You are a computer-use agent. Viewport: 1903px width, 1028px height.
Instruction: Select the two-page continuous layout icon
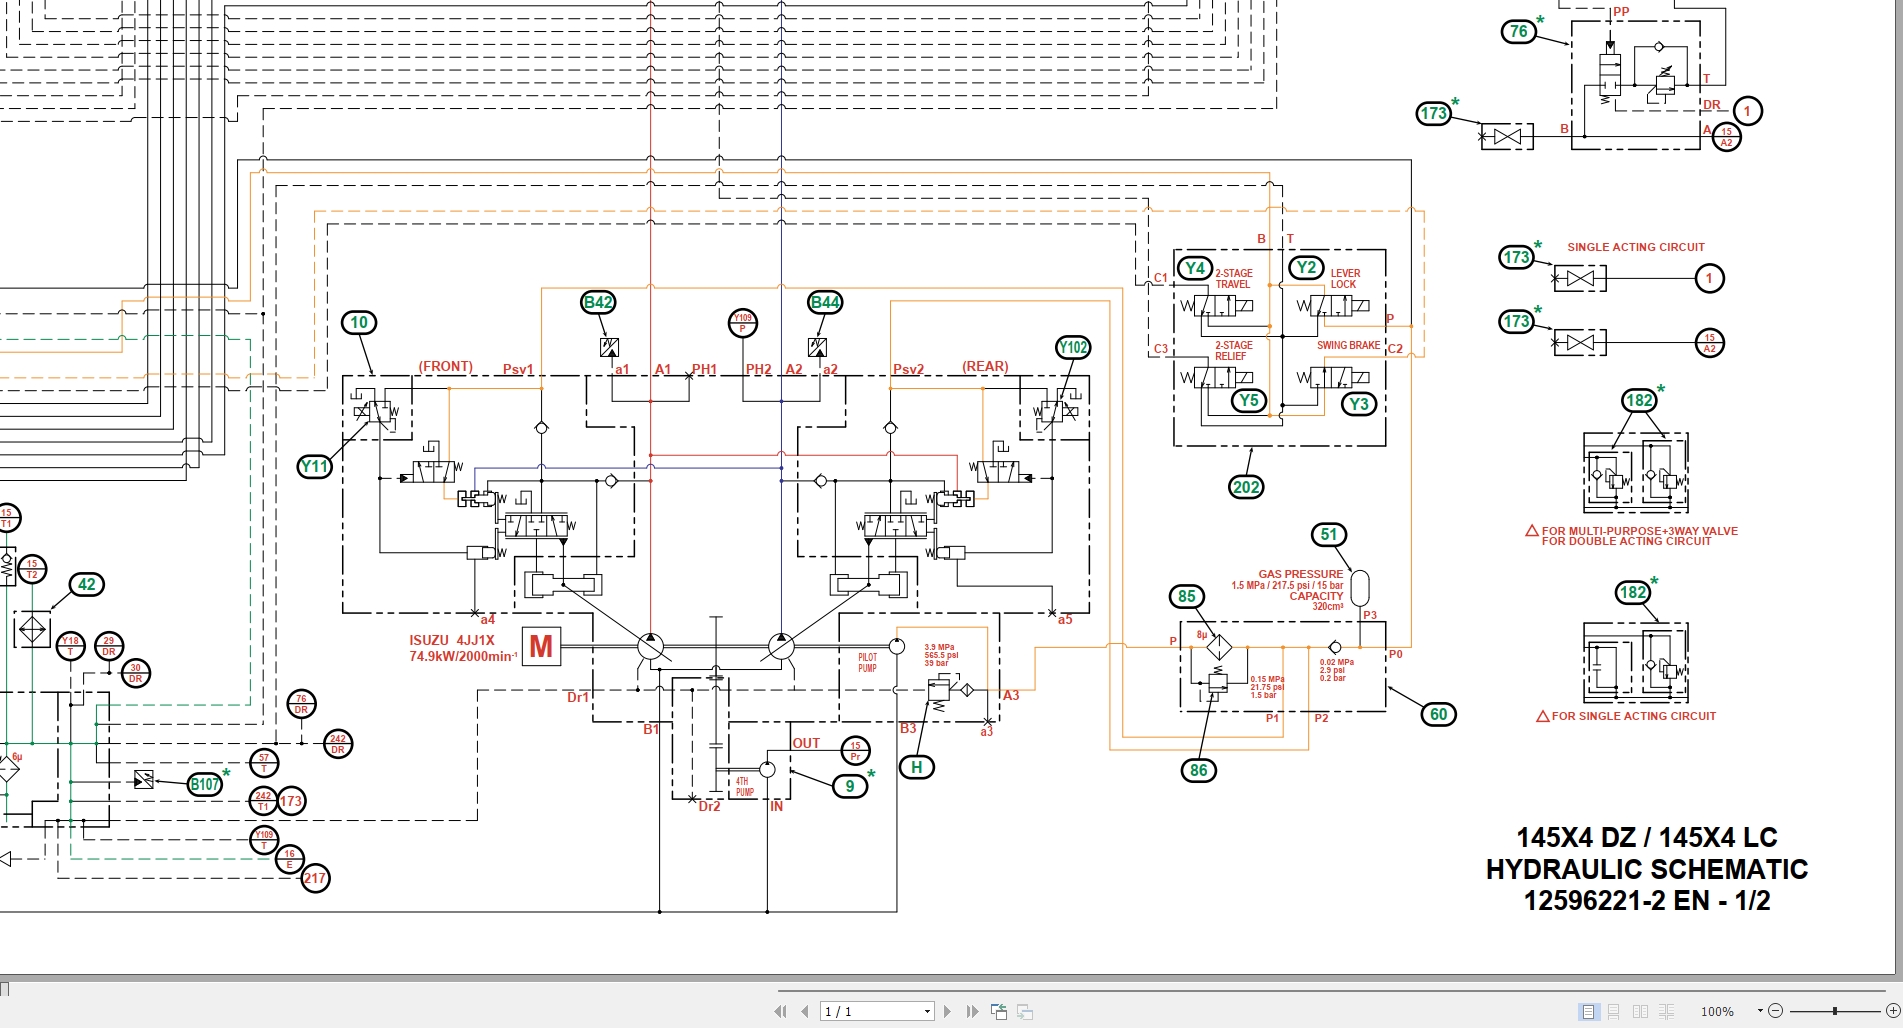pyautogui.click(x=1666, y=1011)
